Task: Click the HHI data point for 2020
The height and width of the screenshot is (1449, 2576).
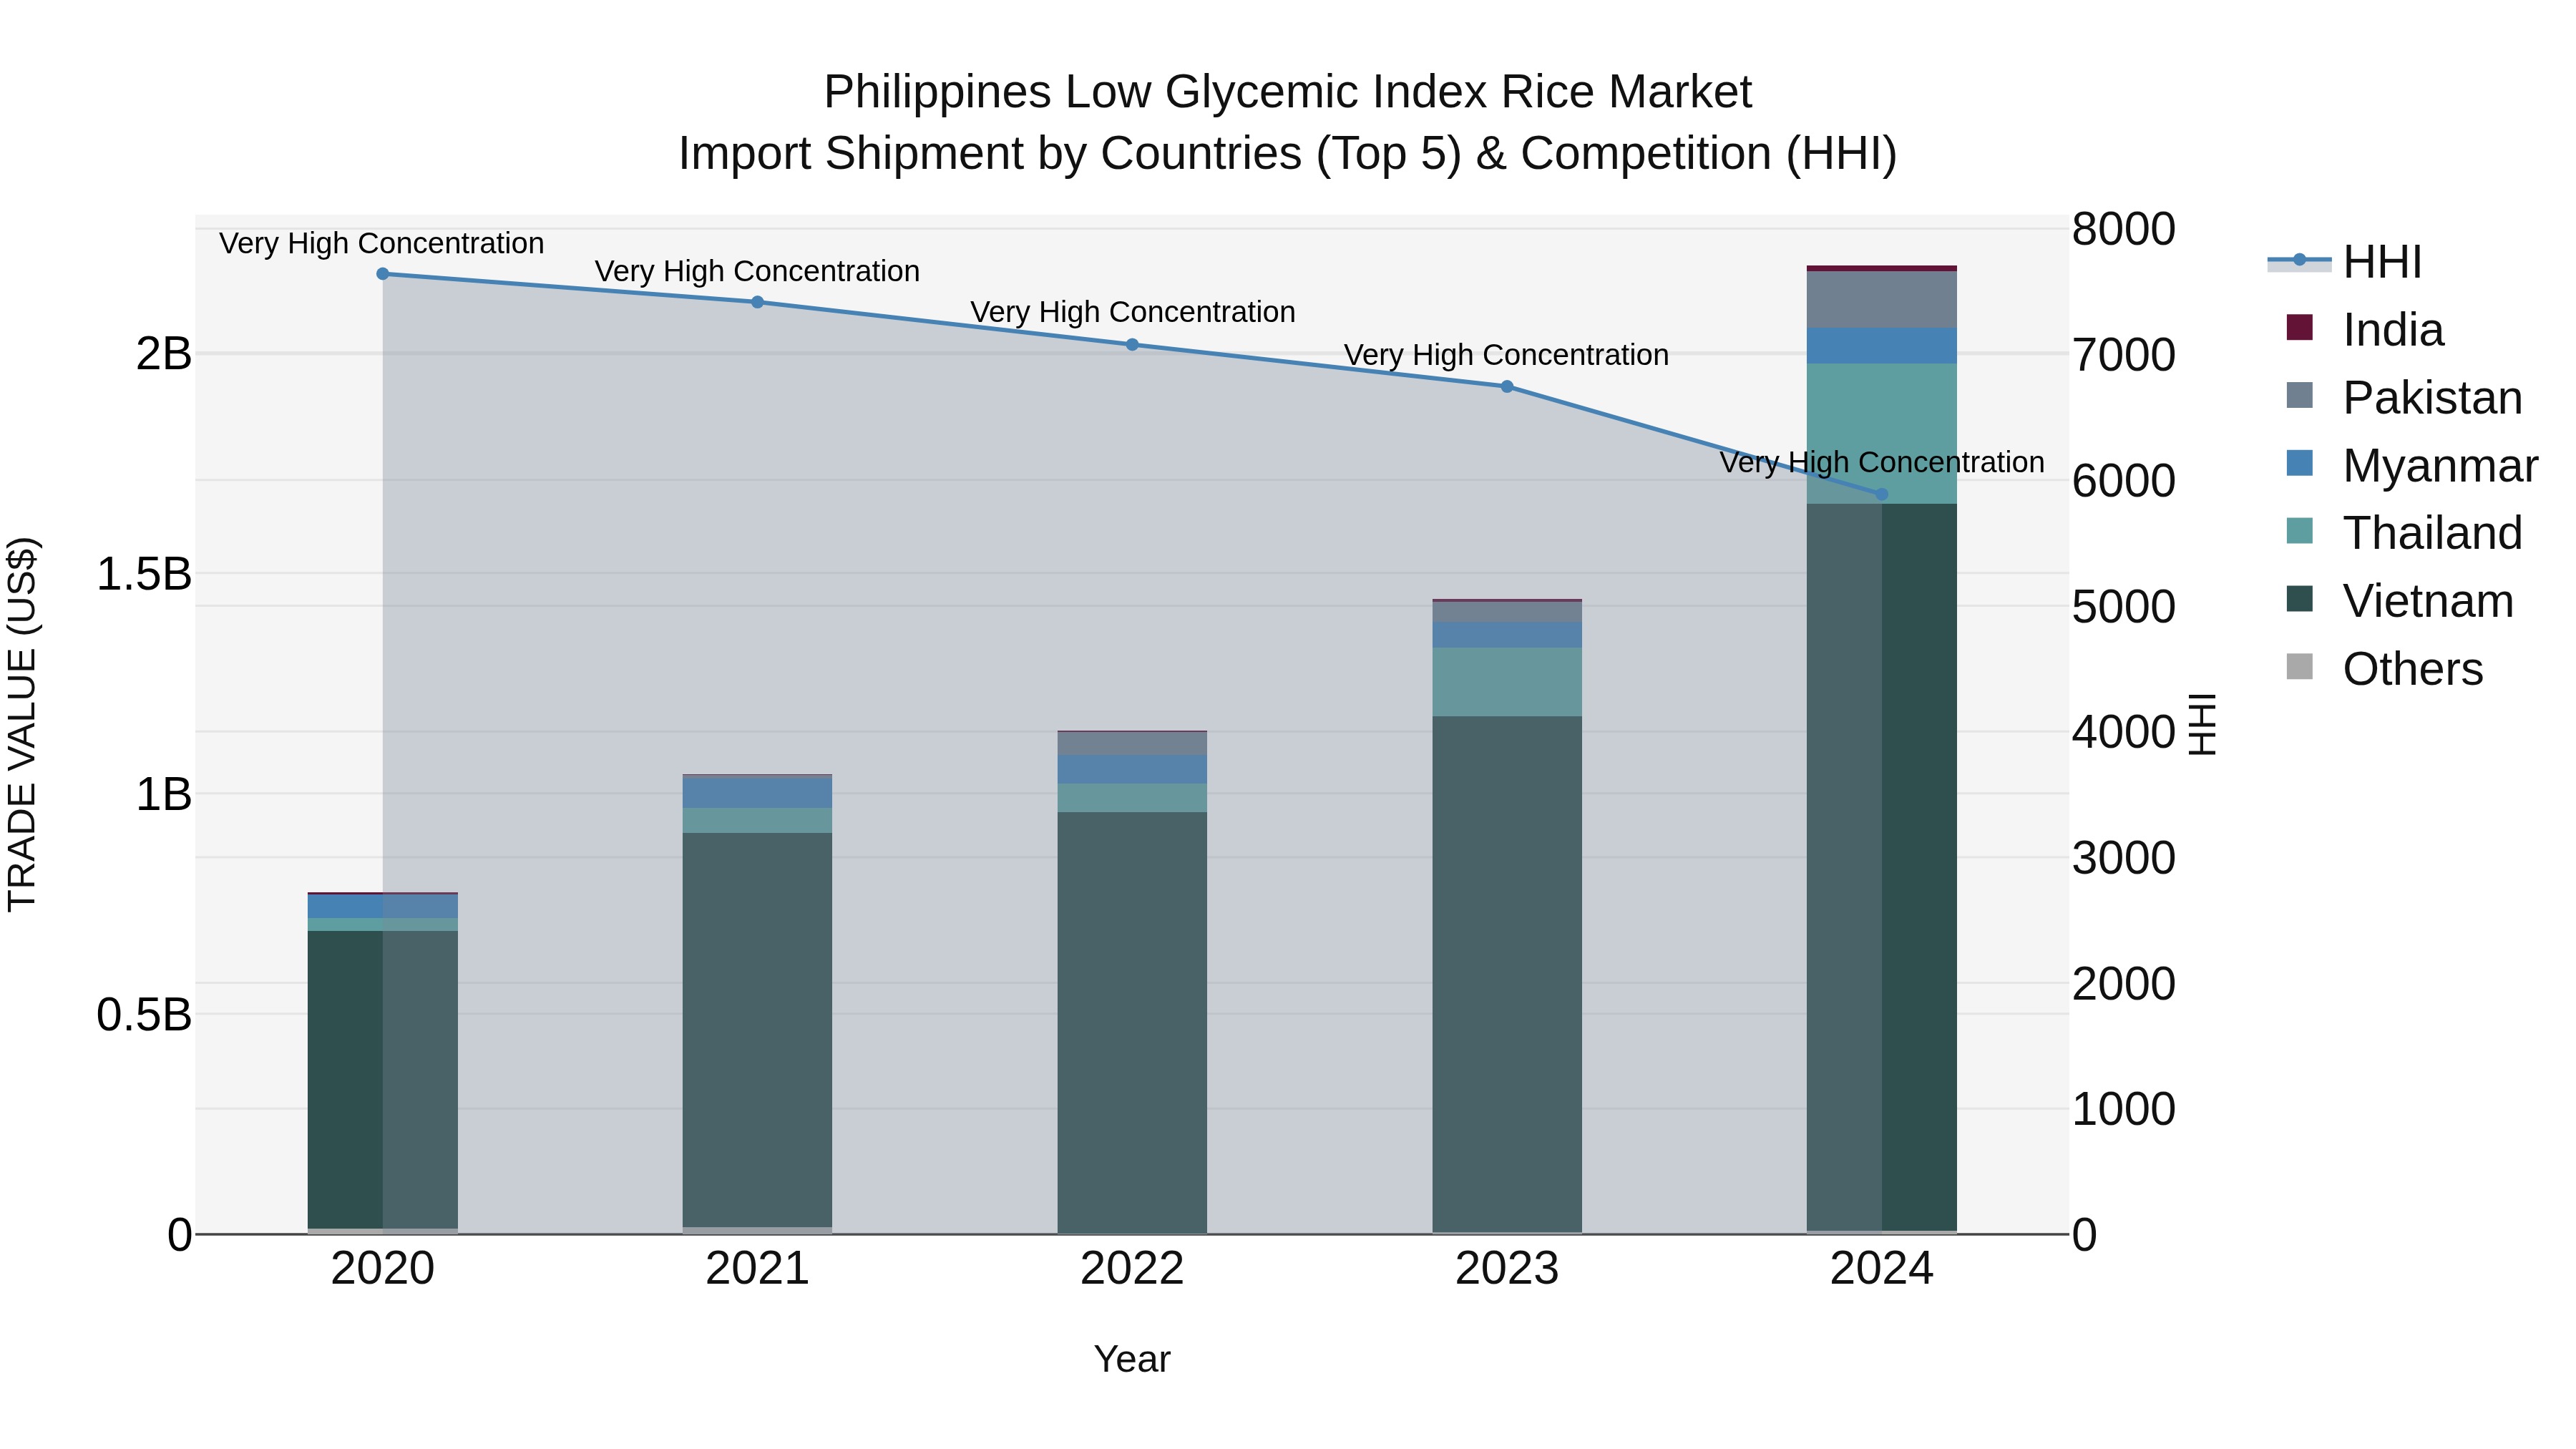Action: 383,274
